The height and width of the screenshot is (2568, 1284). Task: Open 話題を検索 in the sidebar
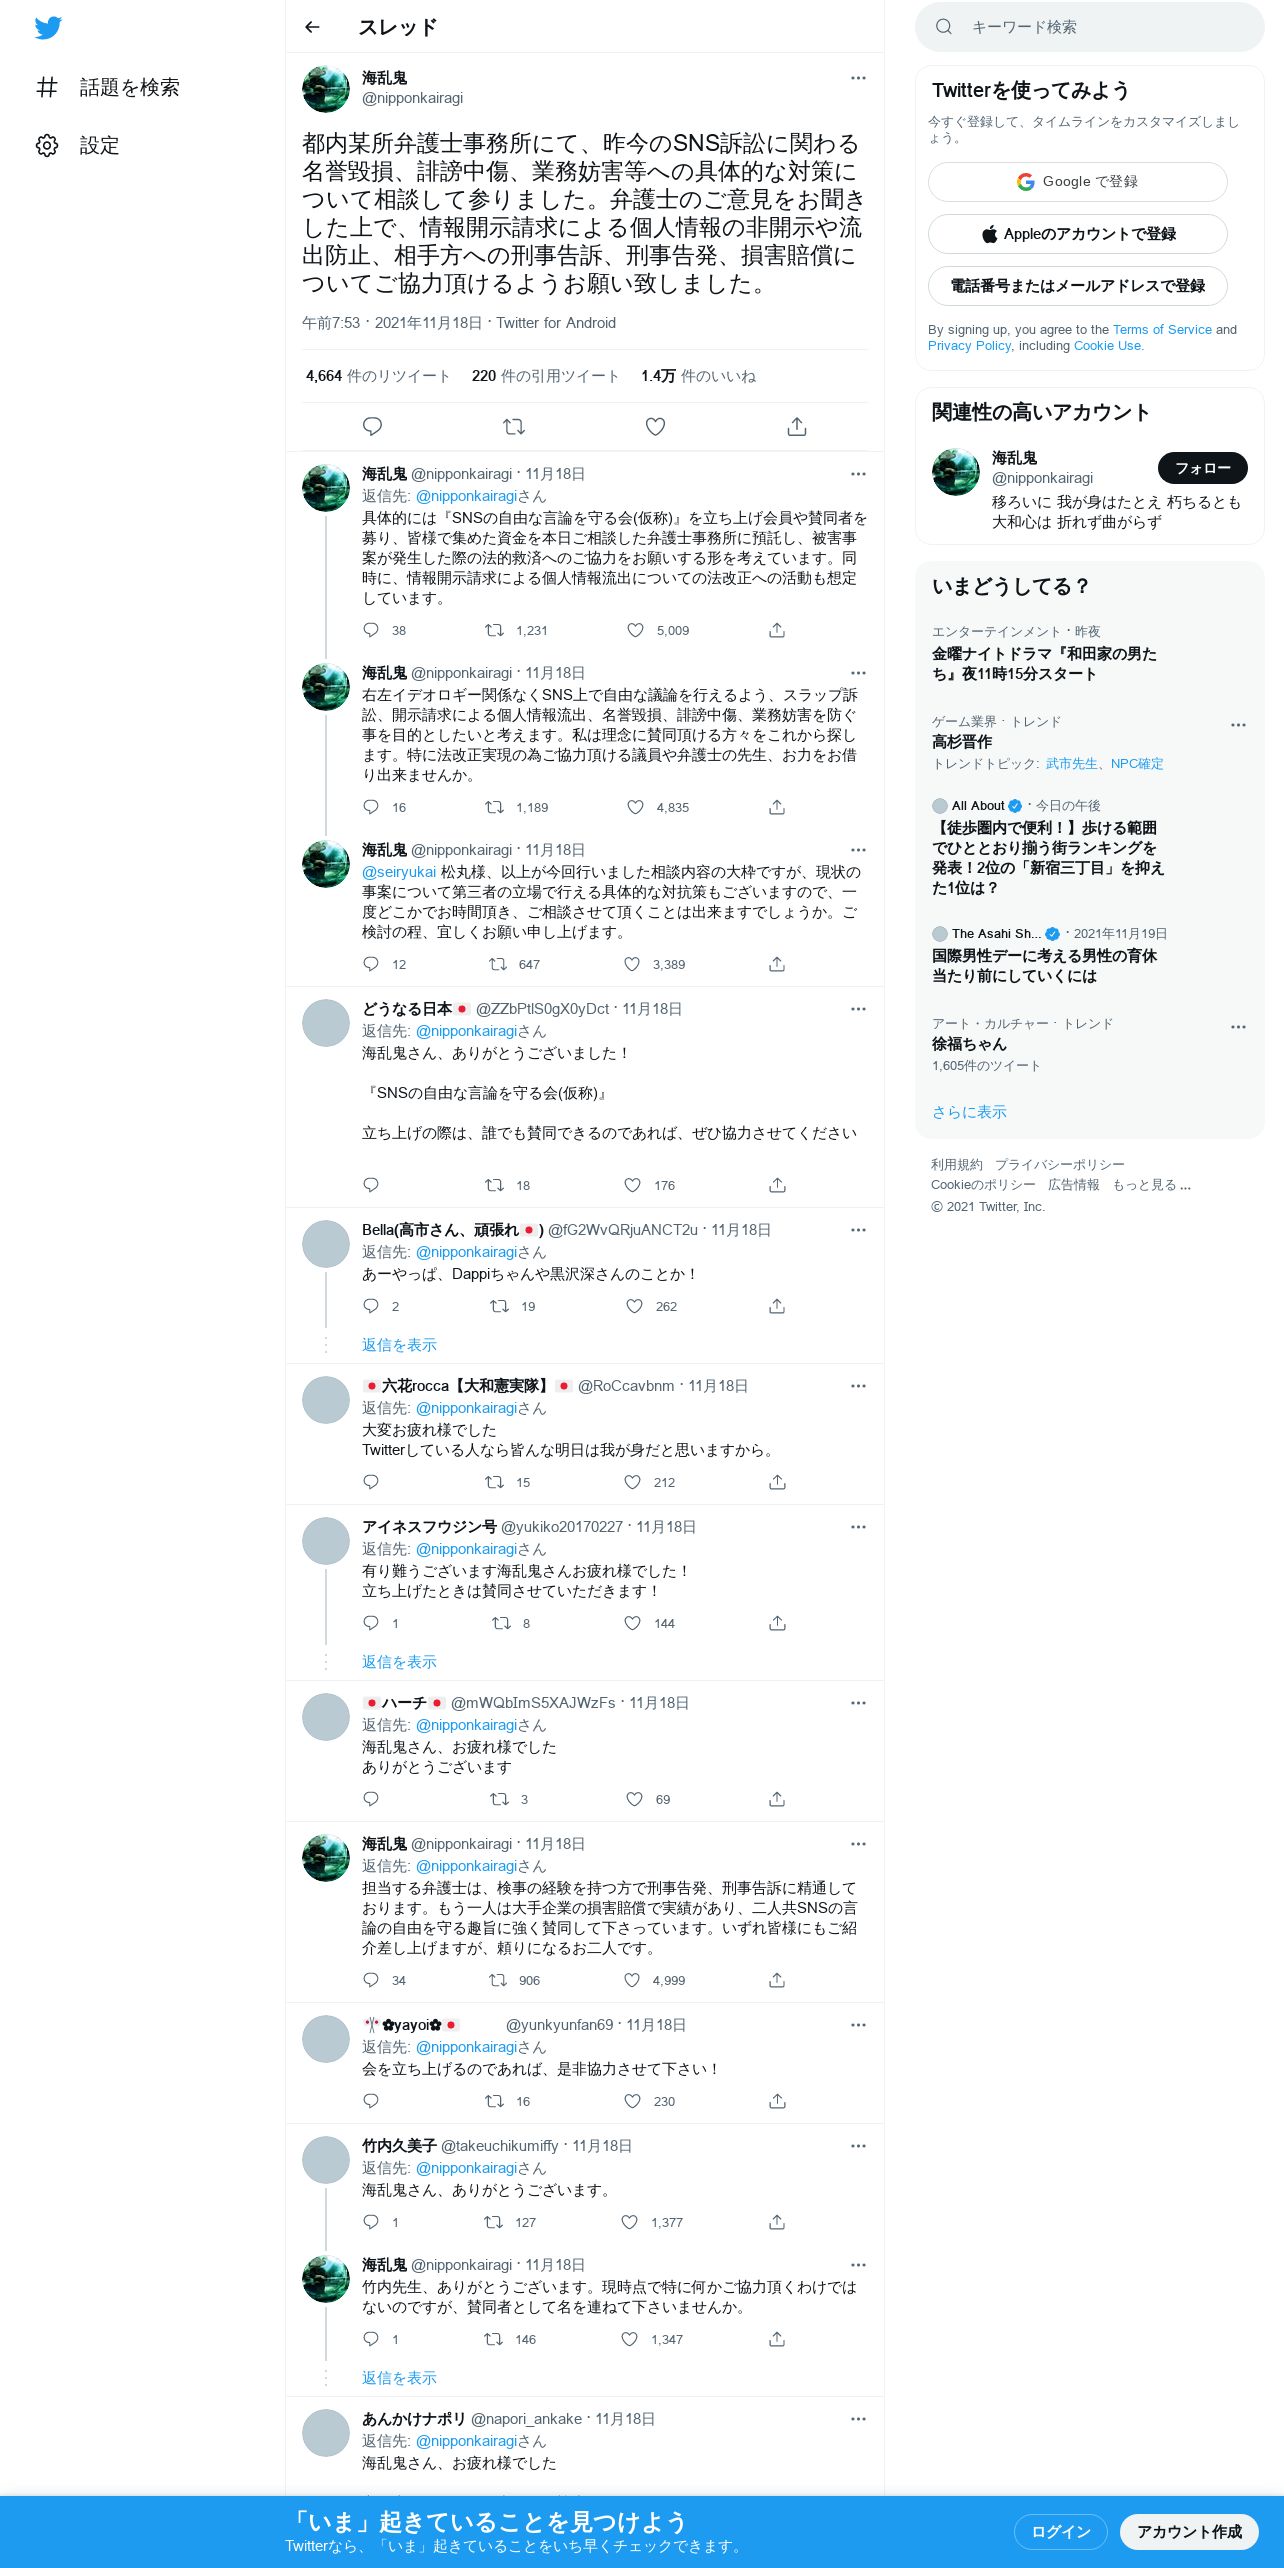coord(108,88)
